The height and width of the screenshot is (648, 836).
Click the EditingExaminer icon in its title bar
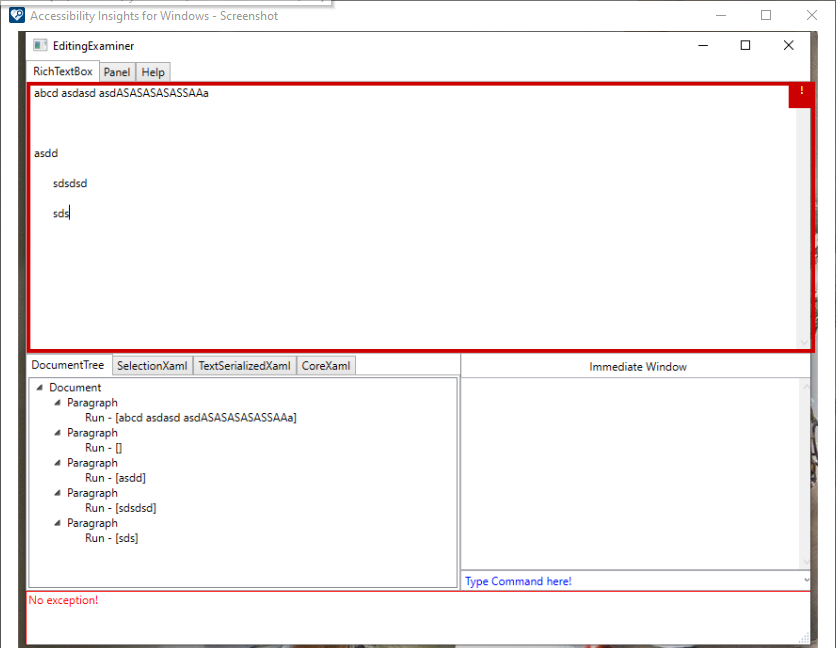click(40, 45)
